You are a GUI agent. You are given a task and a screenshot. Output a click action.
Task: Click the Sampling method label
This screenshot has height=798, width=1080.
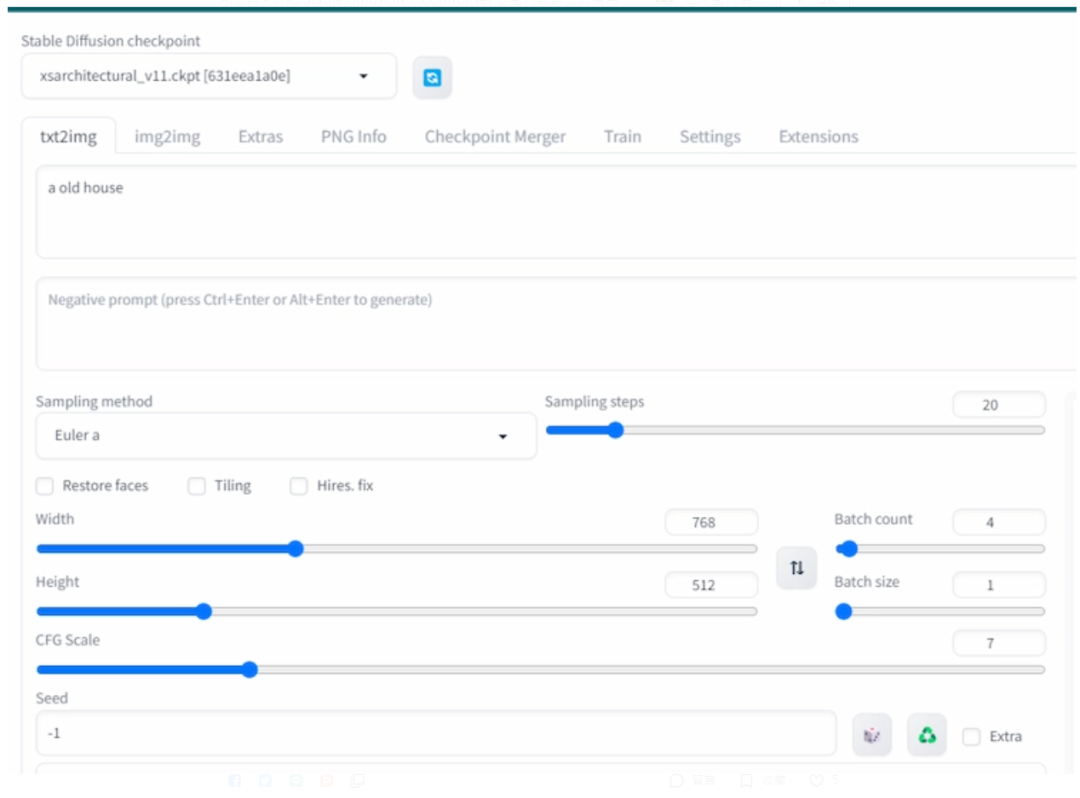click(x=94, y=401)
